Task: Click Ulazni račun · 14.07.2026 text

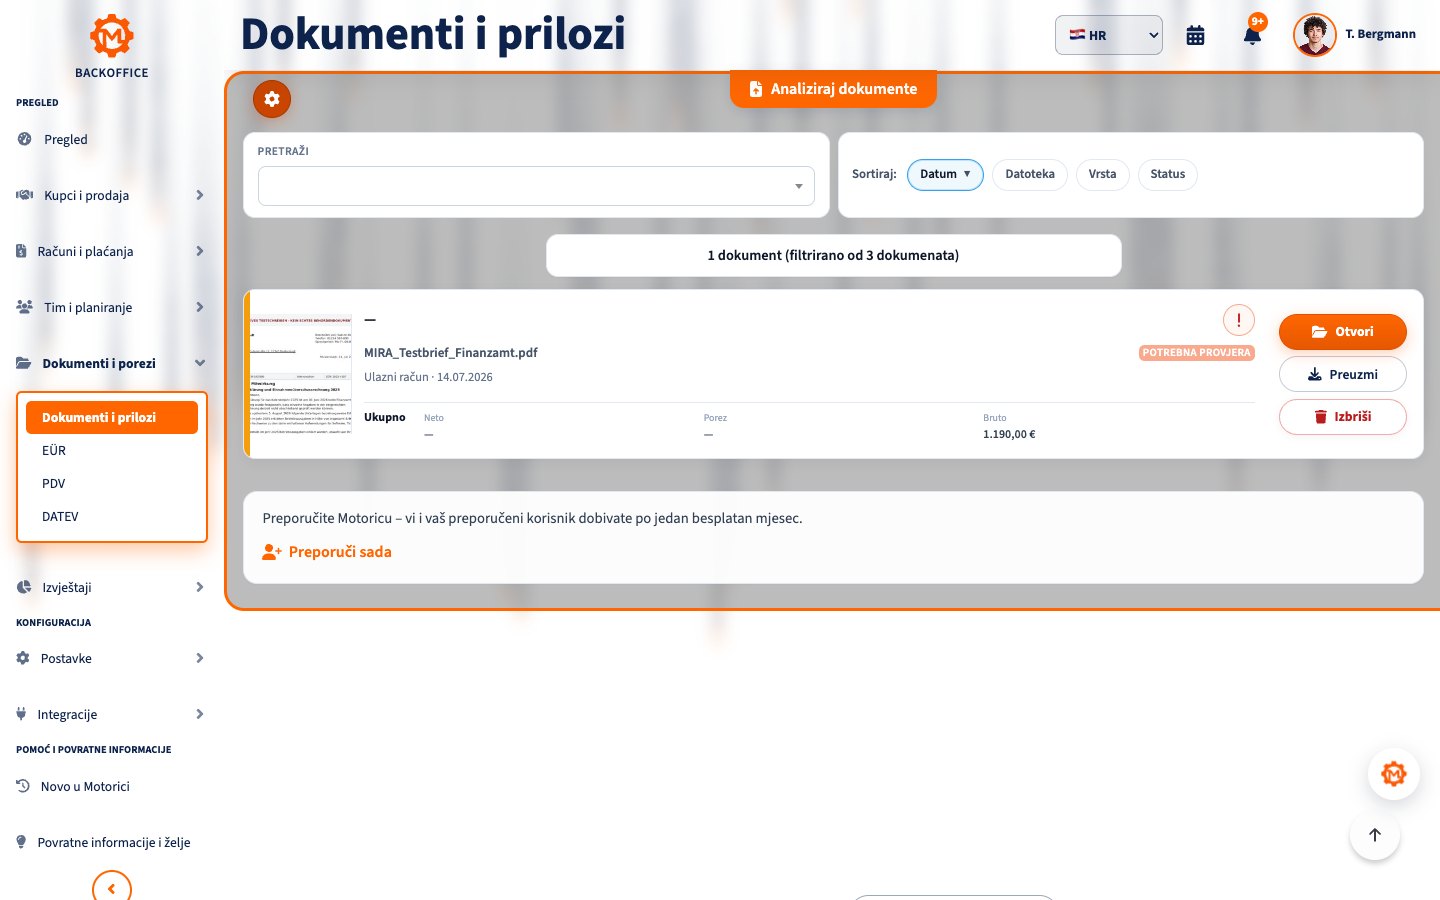Action: coord(428,377)
